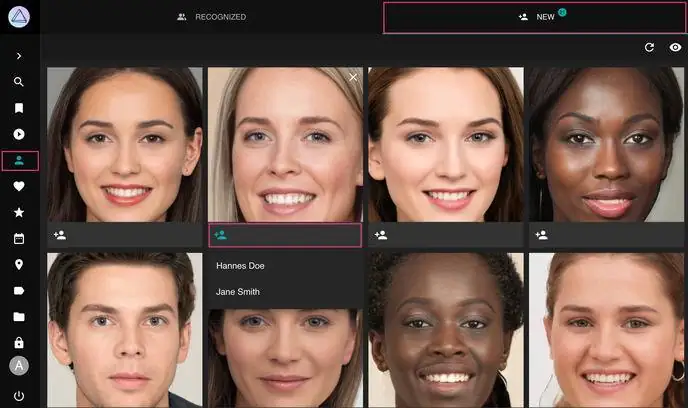
Task: Select Hannes Doe from the name suggestions
Action: tap(240, 266)
